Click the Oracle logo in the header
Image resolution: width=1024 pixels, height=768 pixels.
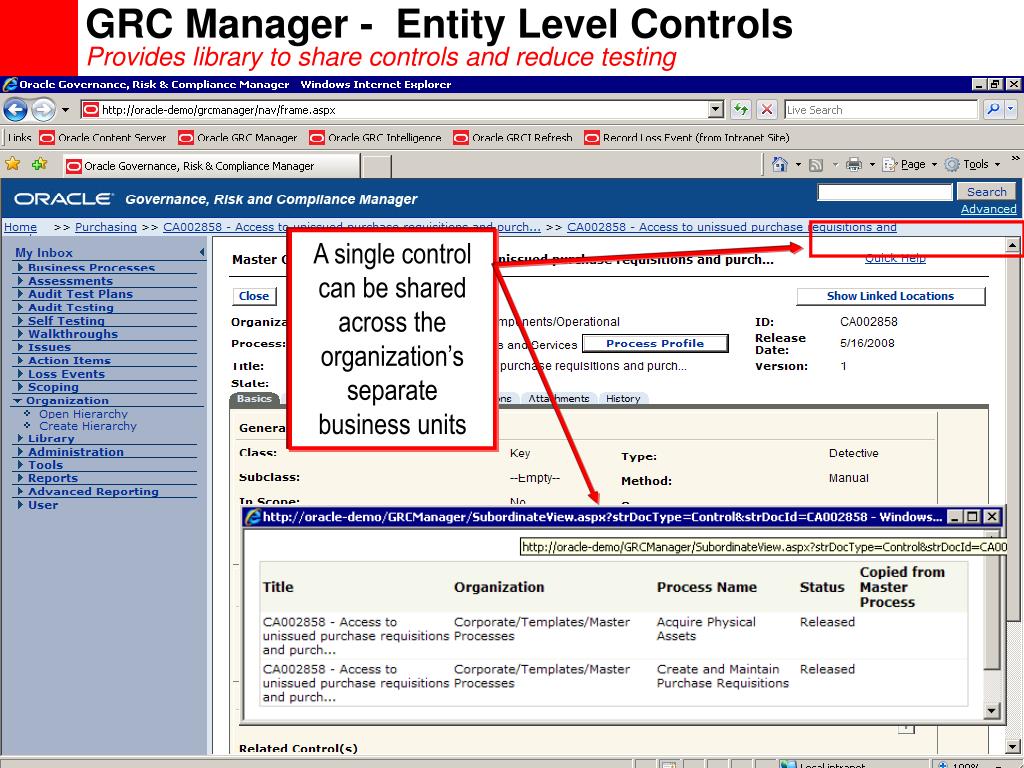(x=63, y=199)
